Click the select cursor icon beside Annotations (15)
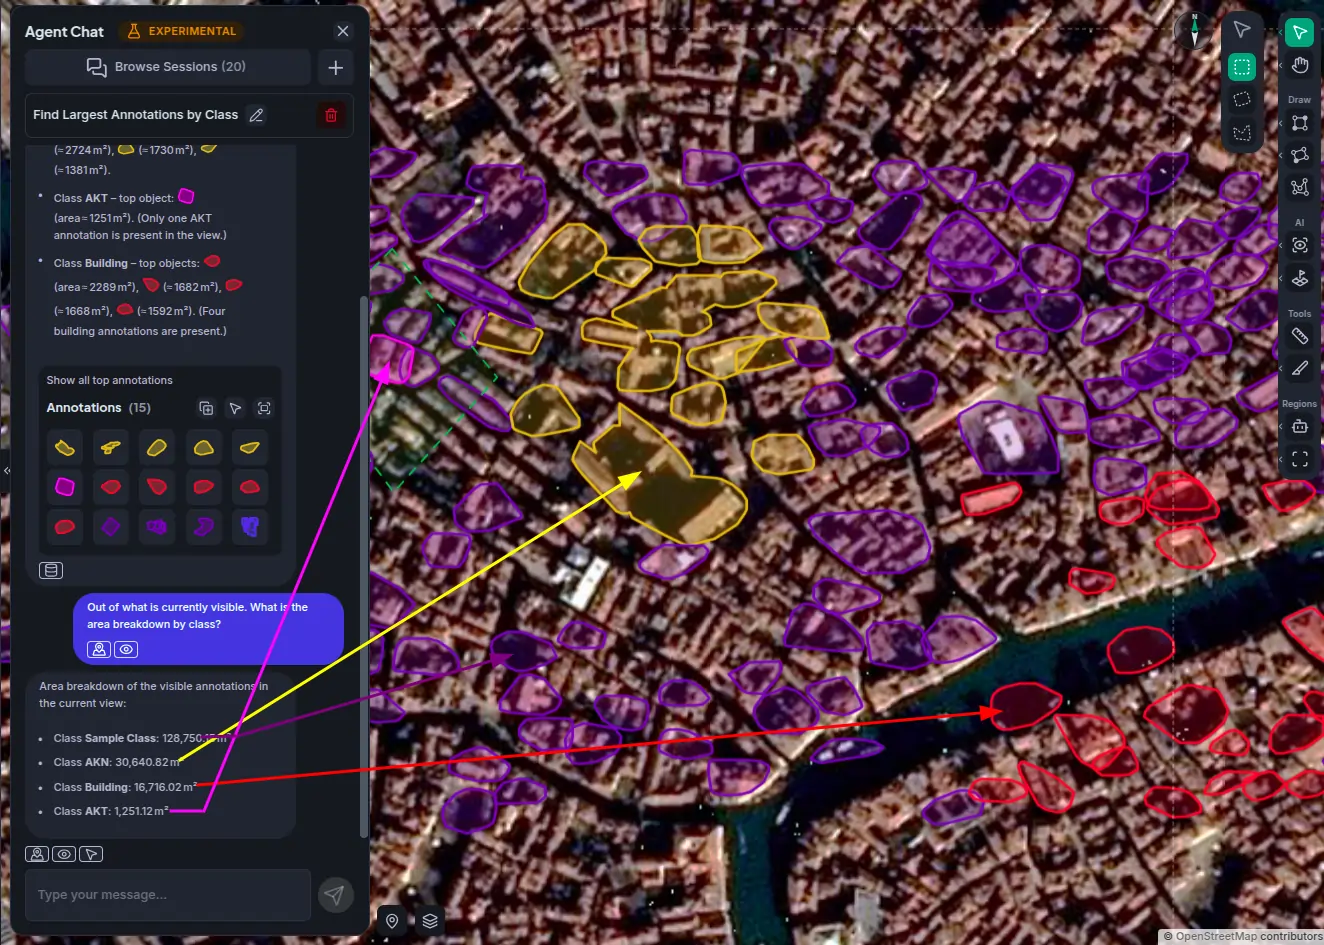The height and width of the screenshot is (945, 1324). point(235,408)
